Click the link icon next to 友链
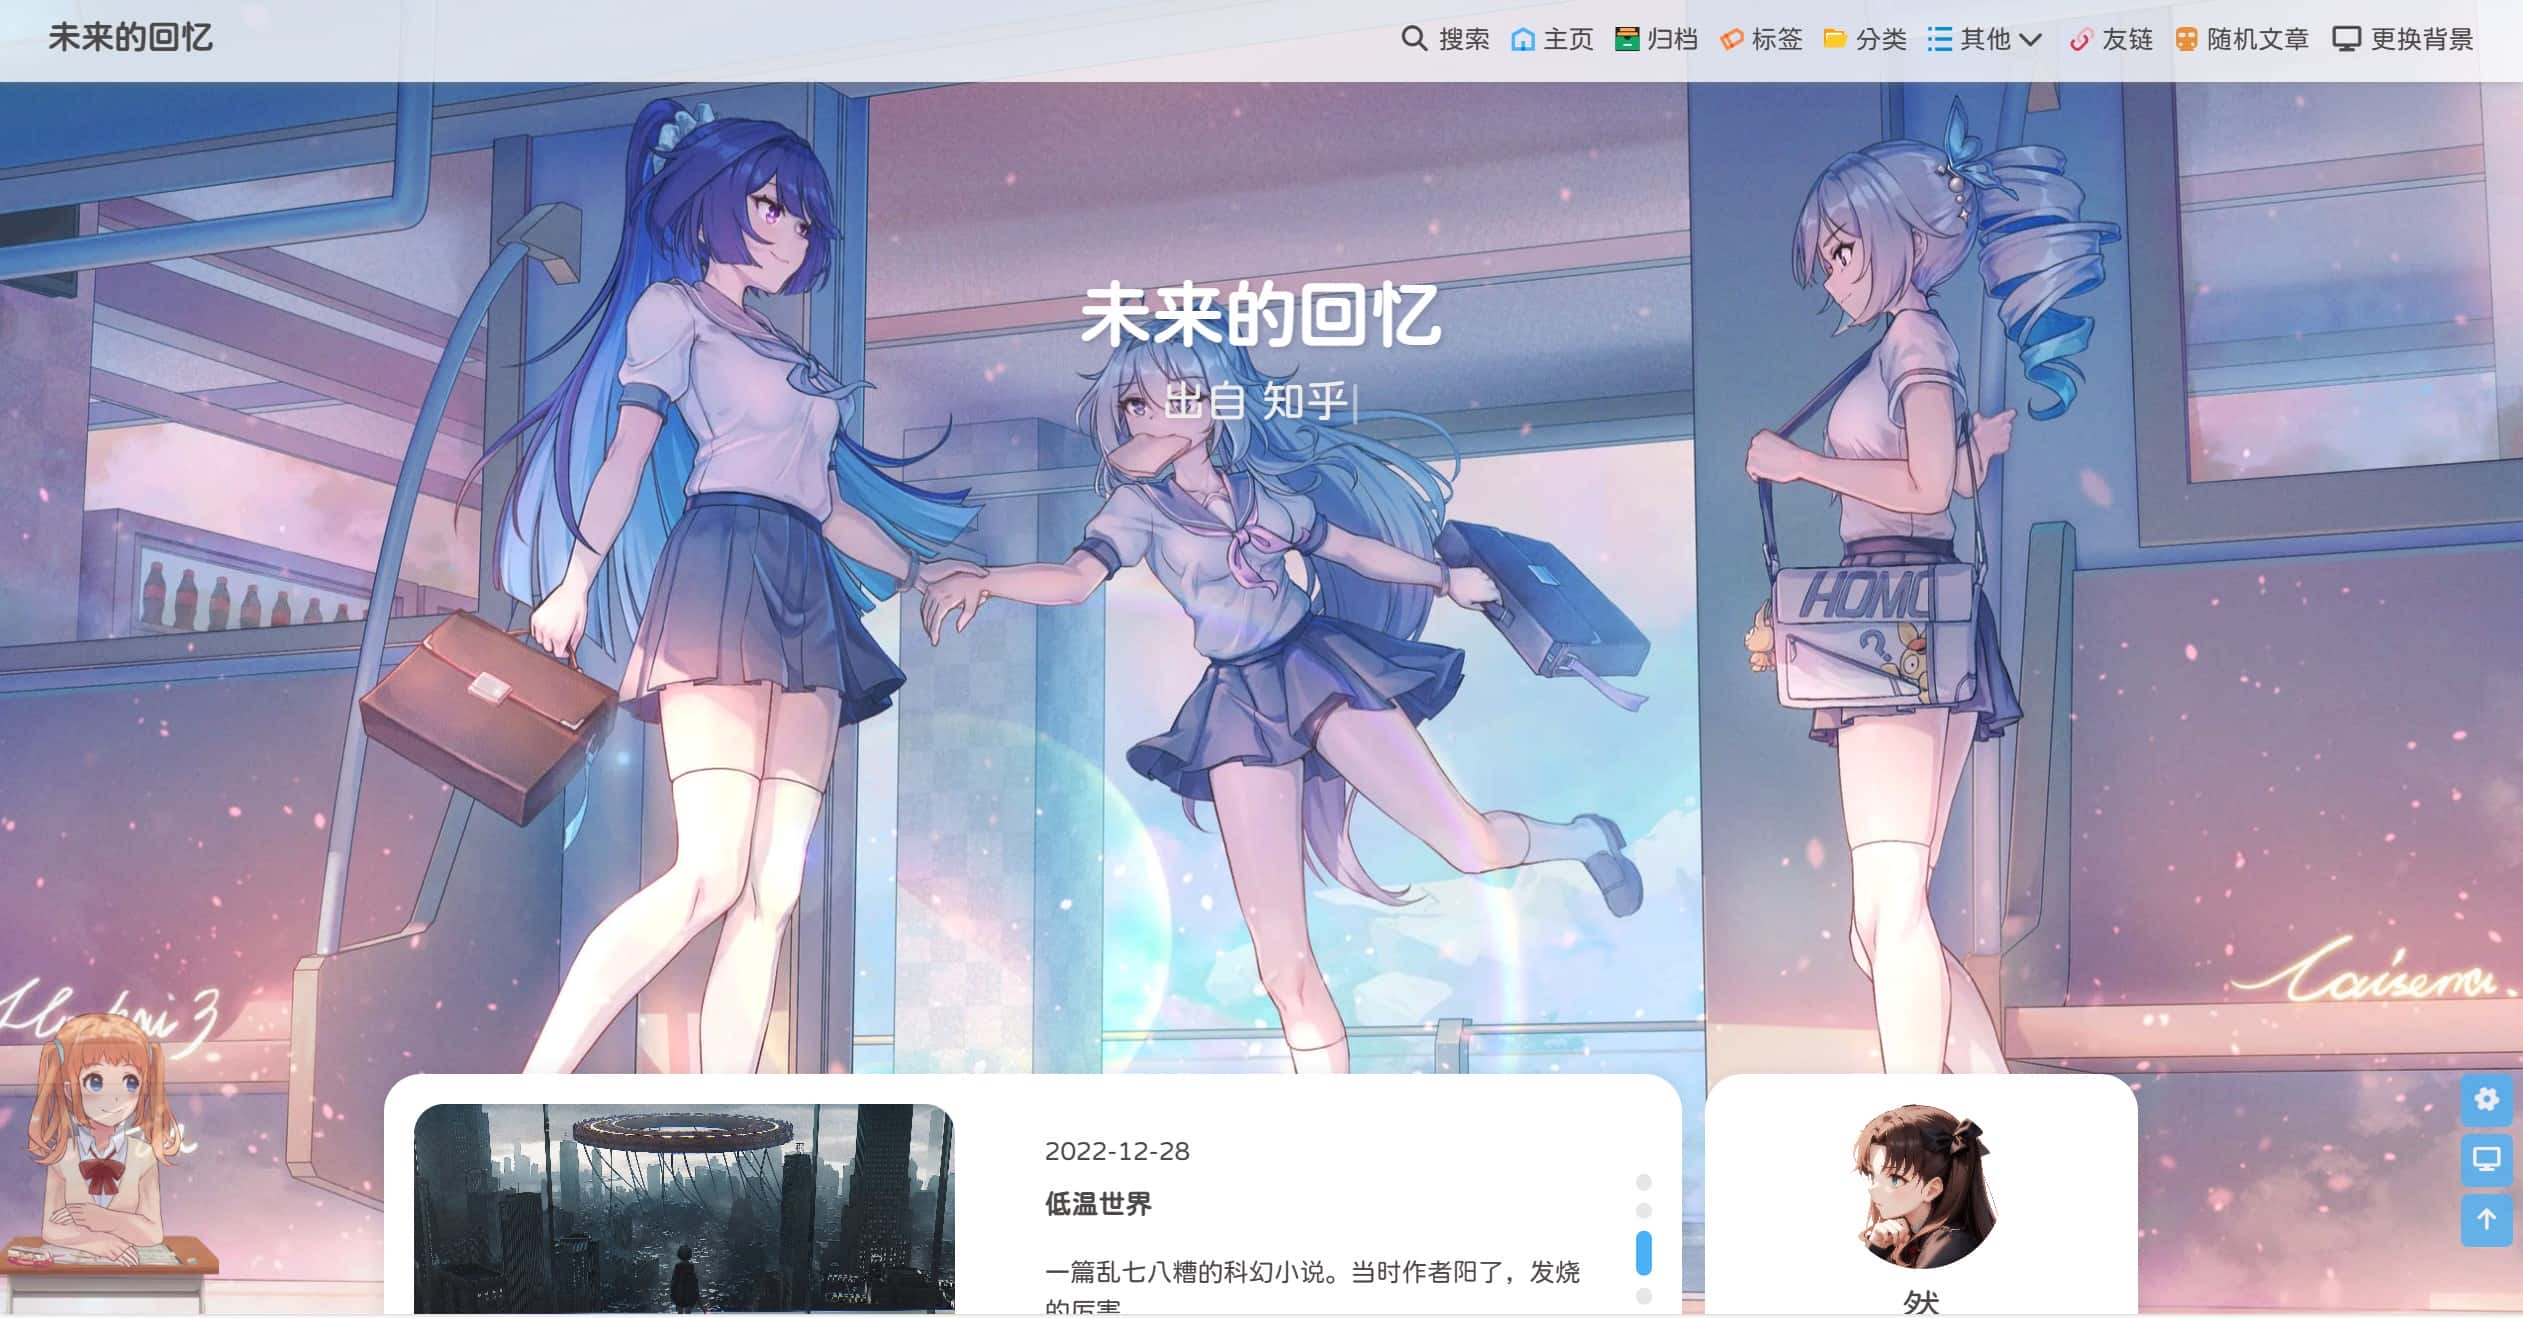Image resolution: width=2523 pixels, height=1318 pixels. pyautogui.click(x=2080, y=40)
